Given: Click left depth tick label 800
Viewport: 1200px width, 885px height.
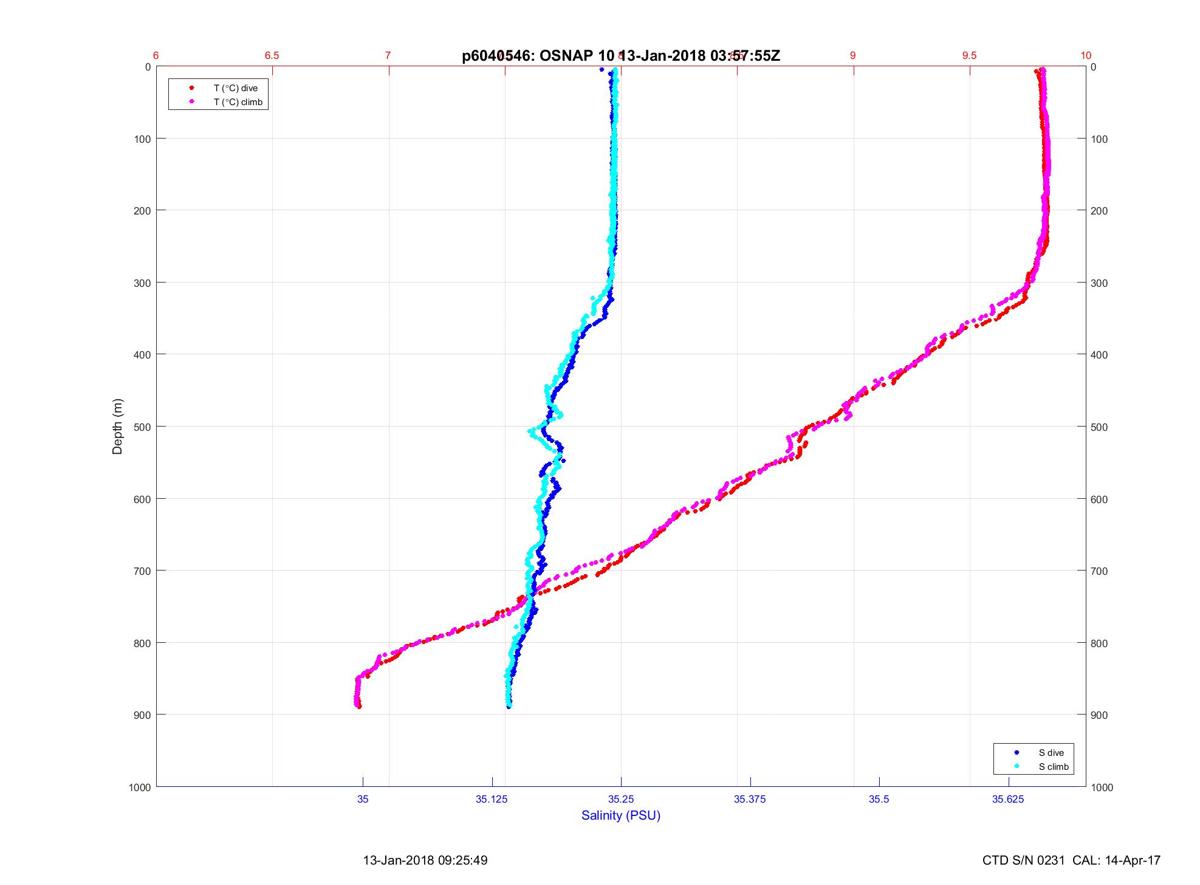Looking at the screenshot, I should [142, 643].
